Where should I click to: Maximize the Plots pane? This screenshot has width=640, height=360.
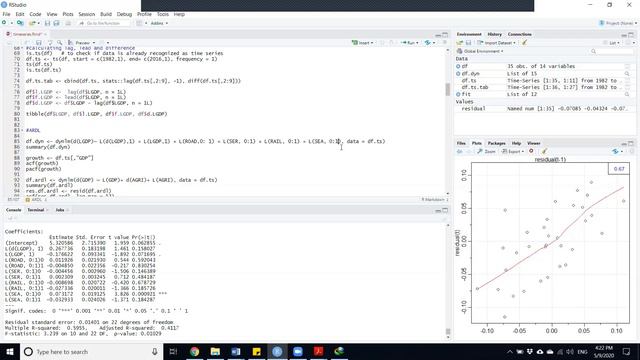click(x=631, y=144)
